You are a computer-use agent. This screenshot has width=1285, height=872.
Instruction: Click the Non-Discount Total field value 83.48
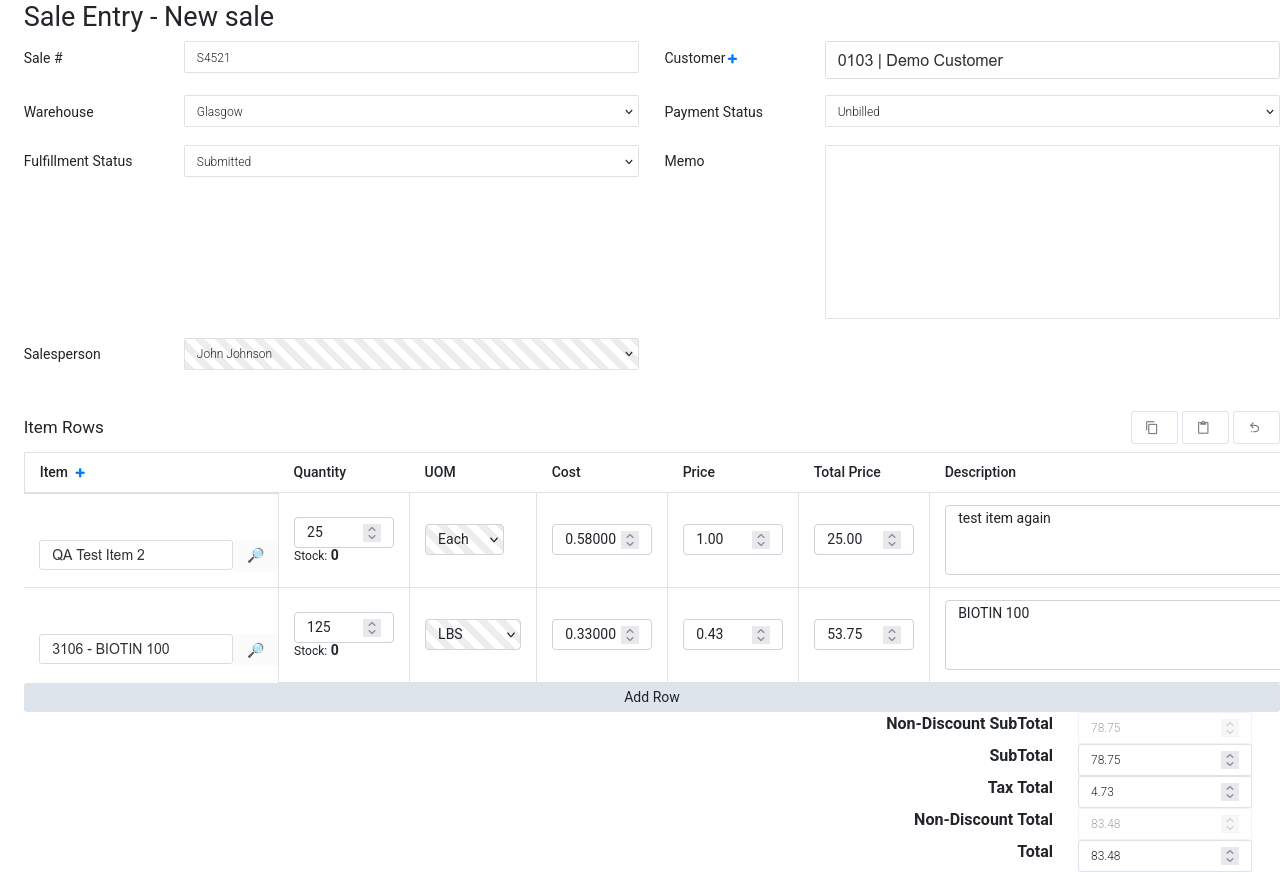pyautogui.click(x=1165, y=824)
